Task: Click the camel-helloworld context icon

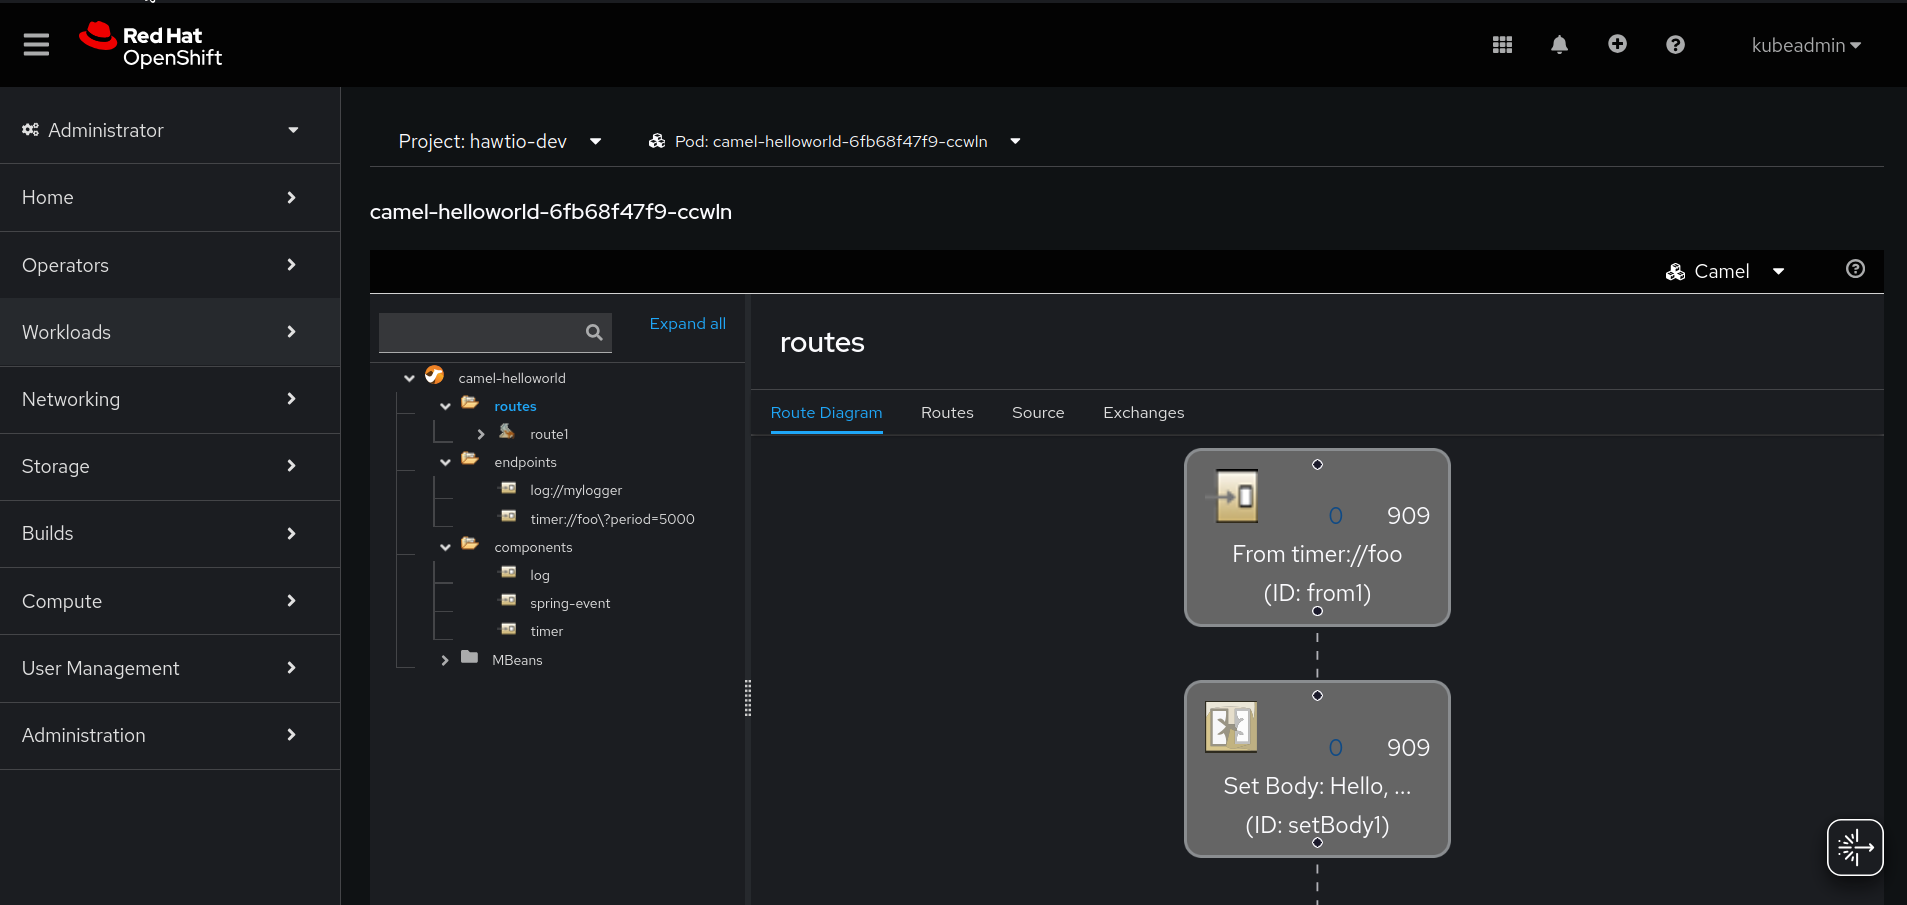Action: pyautogui.click(x=434, y=375)
